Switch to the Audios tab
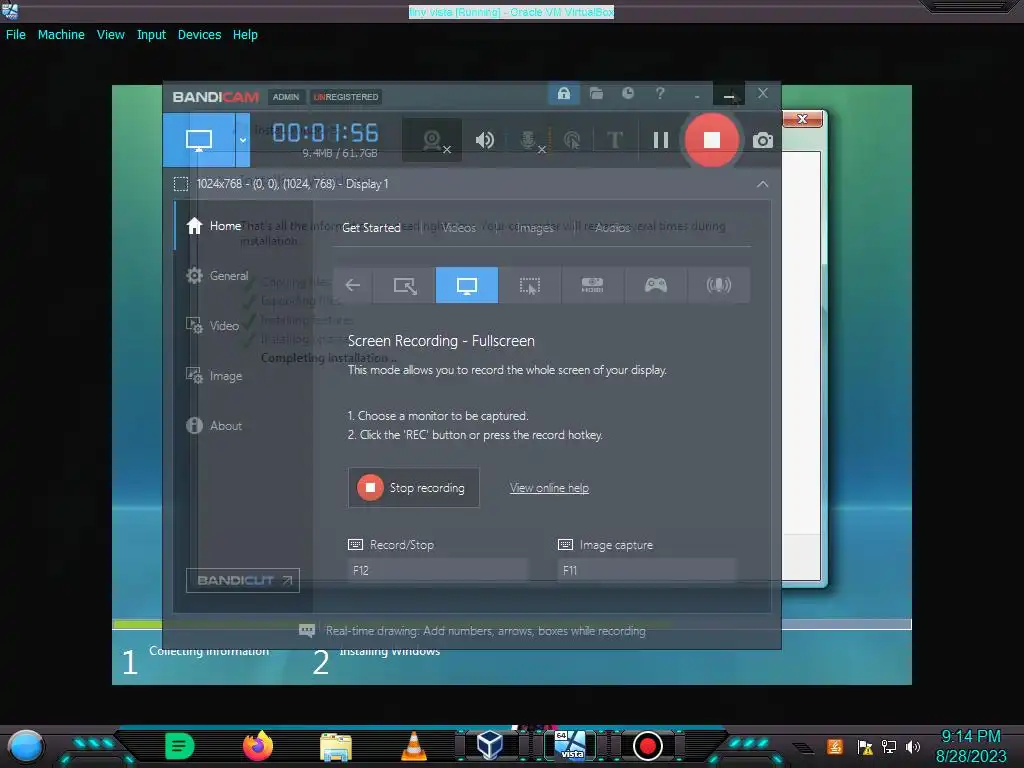1024x768 pixels. pyautogui.click(x=612, y=227)
